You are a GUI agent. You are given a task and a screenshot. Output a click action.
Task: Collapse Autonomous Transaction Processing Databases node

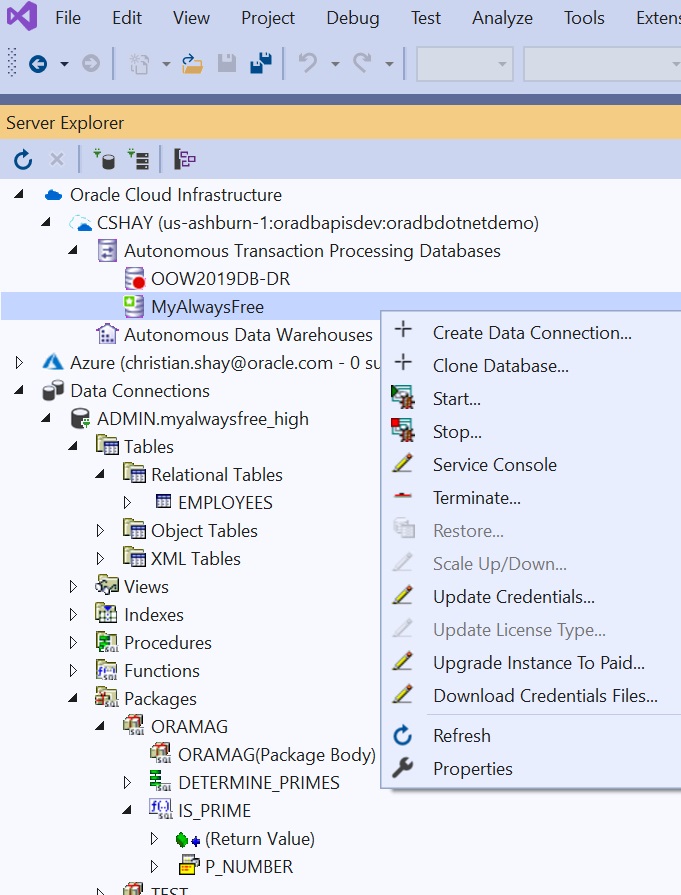pyautogui.click(x=72, y=250)
